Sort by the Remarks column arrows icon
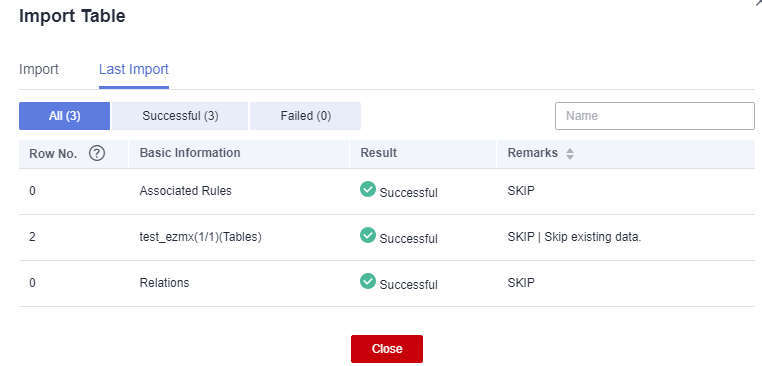Screen dimensions: 762x366 tap(570, 154)
